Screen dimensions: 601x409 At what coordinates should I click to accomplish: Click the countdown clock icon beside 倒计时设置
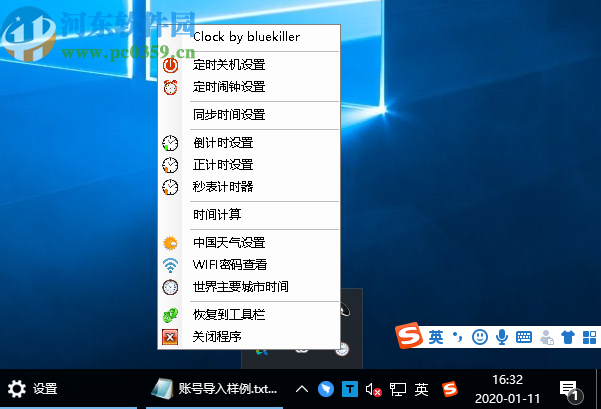pyautogui.click(x=170, y=143)
